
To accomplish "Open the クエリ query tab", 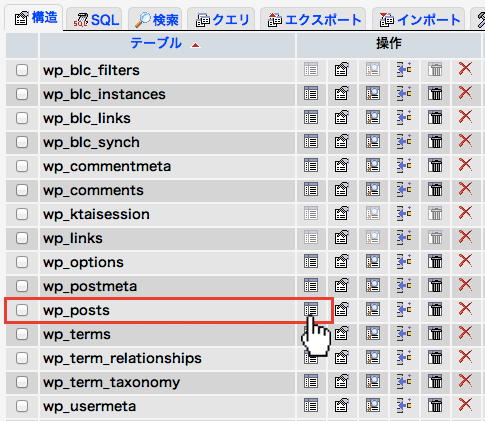I will click(x=221, y=20).
